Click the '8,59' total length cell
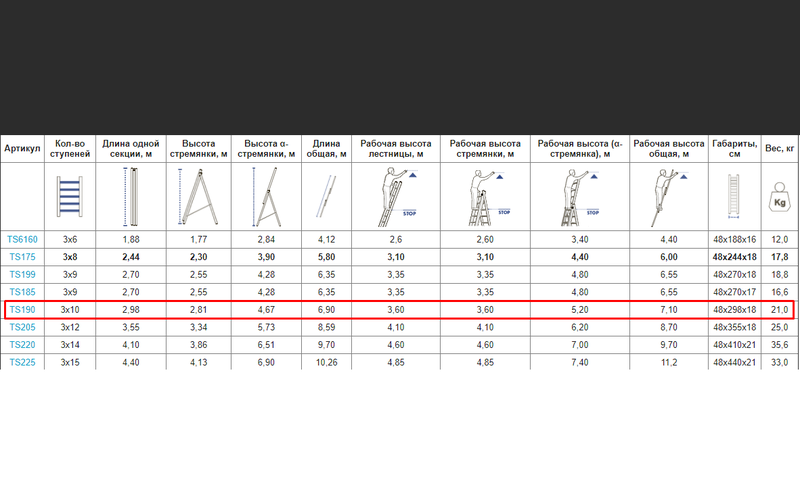This screenshot has height=504, width=800. (327, 327)
